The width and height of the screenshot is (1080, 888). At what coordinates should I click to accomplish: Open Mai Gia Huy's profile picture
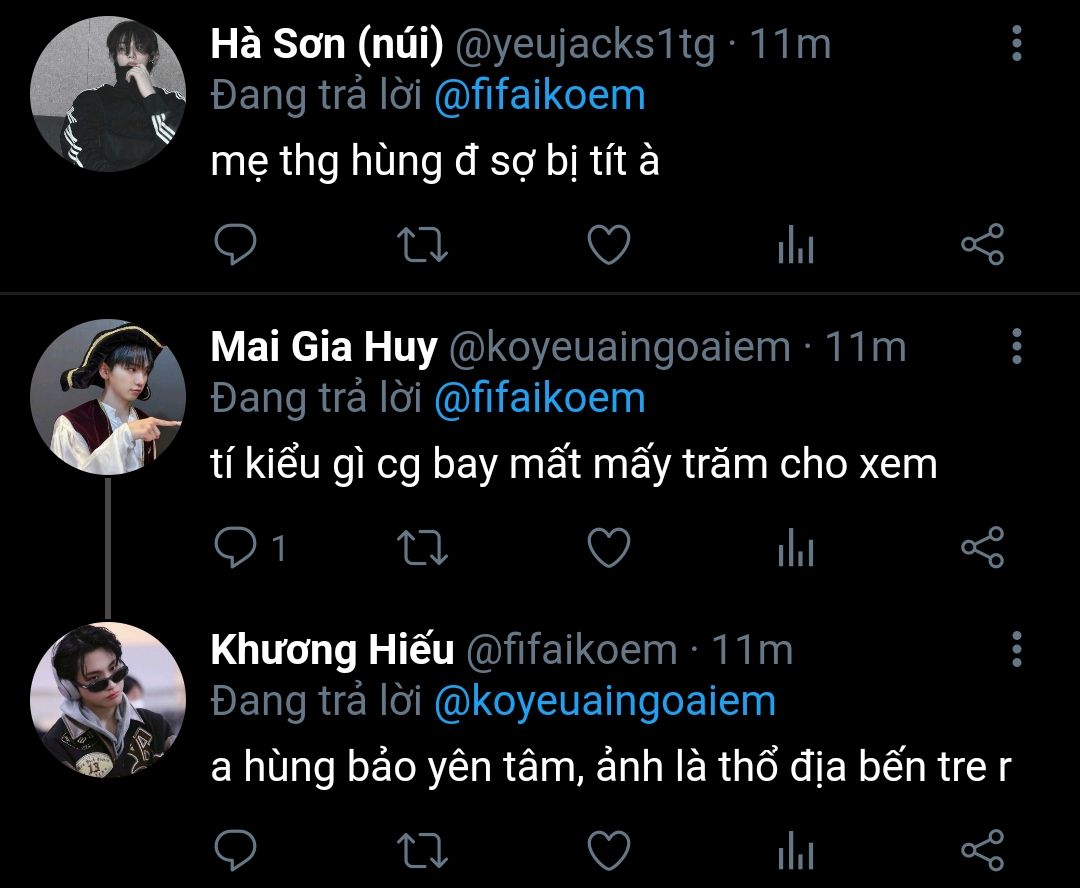pos(108,397)
